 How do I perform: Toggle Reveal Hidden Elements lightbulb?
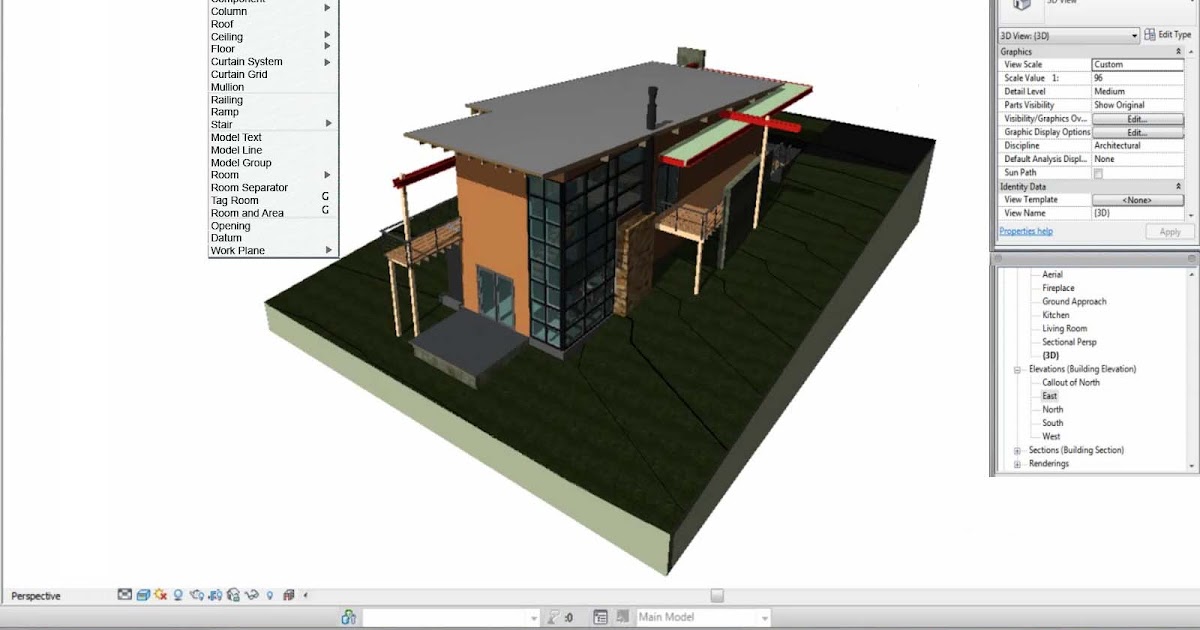click(267, 595)
